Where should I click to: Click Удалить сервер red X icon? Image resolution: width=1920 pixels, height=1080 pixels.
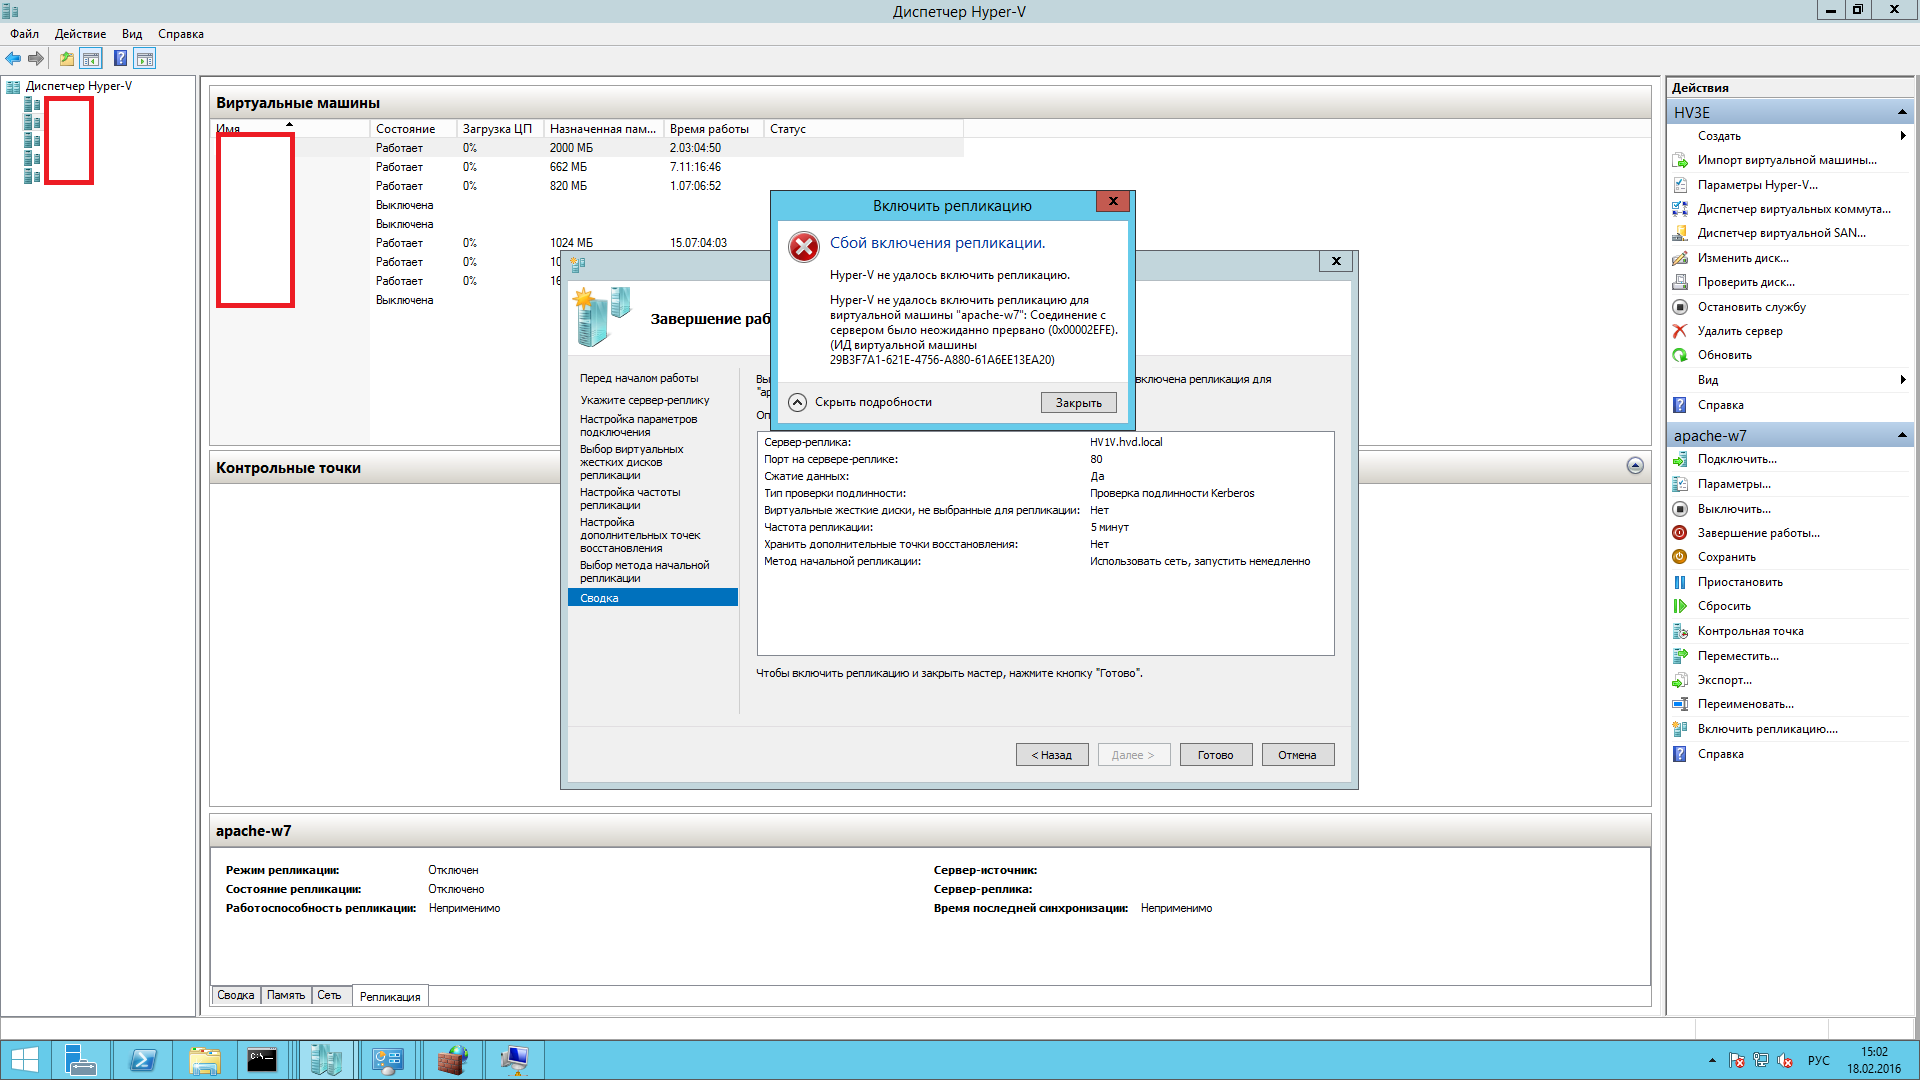point(1680,331)
